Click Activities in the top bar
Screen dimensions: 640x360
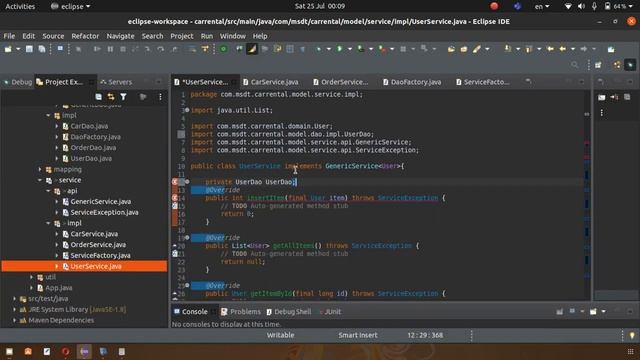20,6
